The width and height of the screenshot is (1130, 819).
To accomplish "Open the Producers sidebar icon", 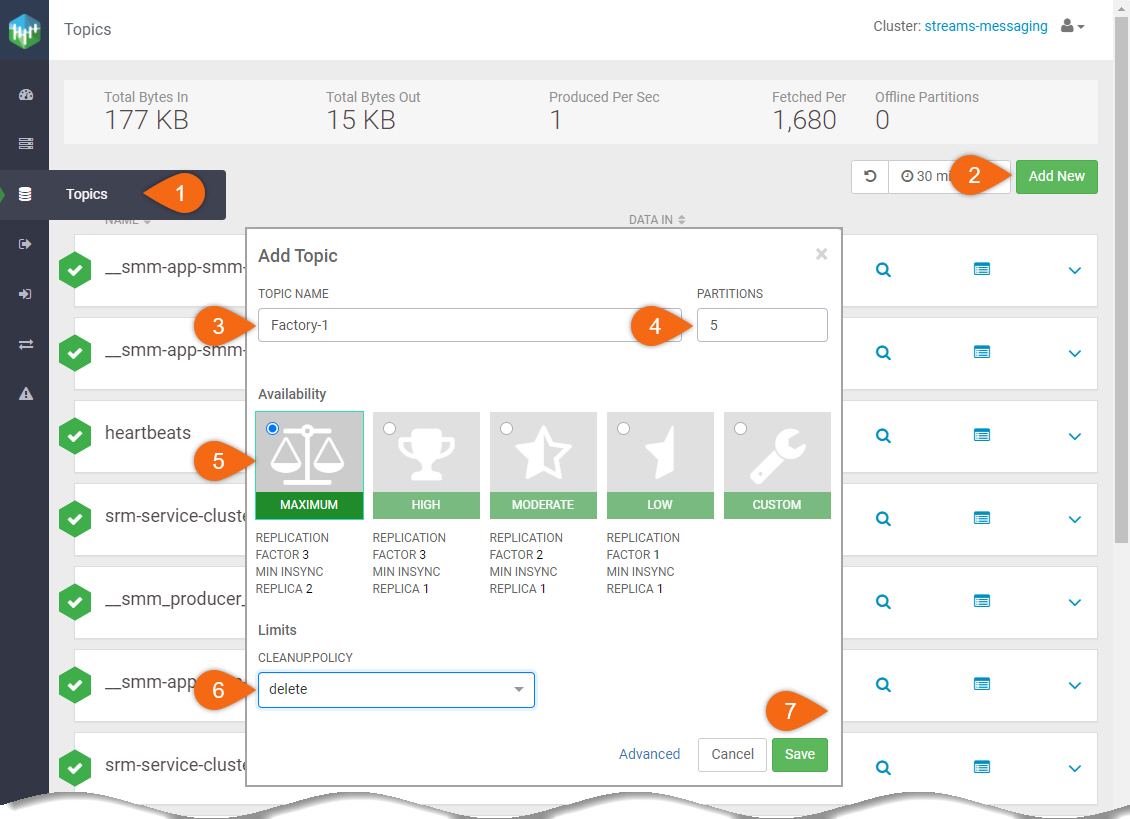I will coord(26,244).
